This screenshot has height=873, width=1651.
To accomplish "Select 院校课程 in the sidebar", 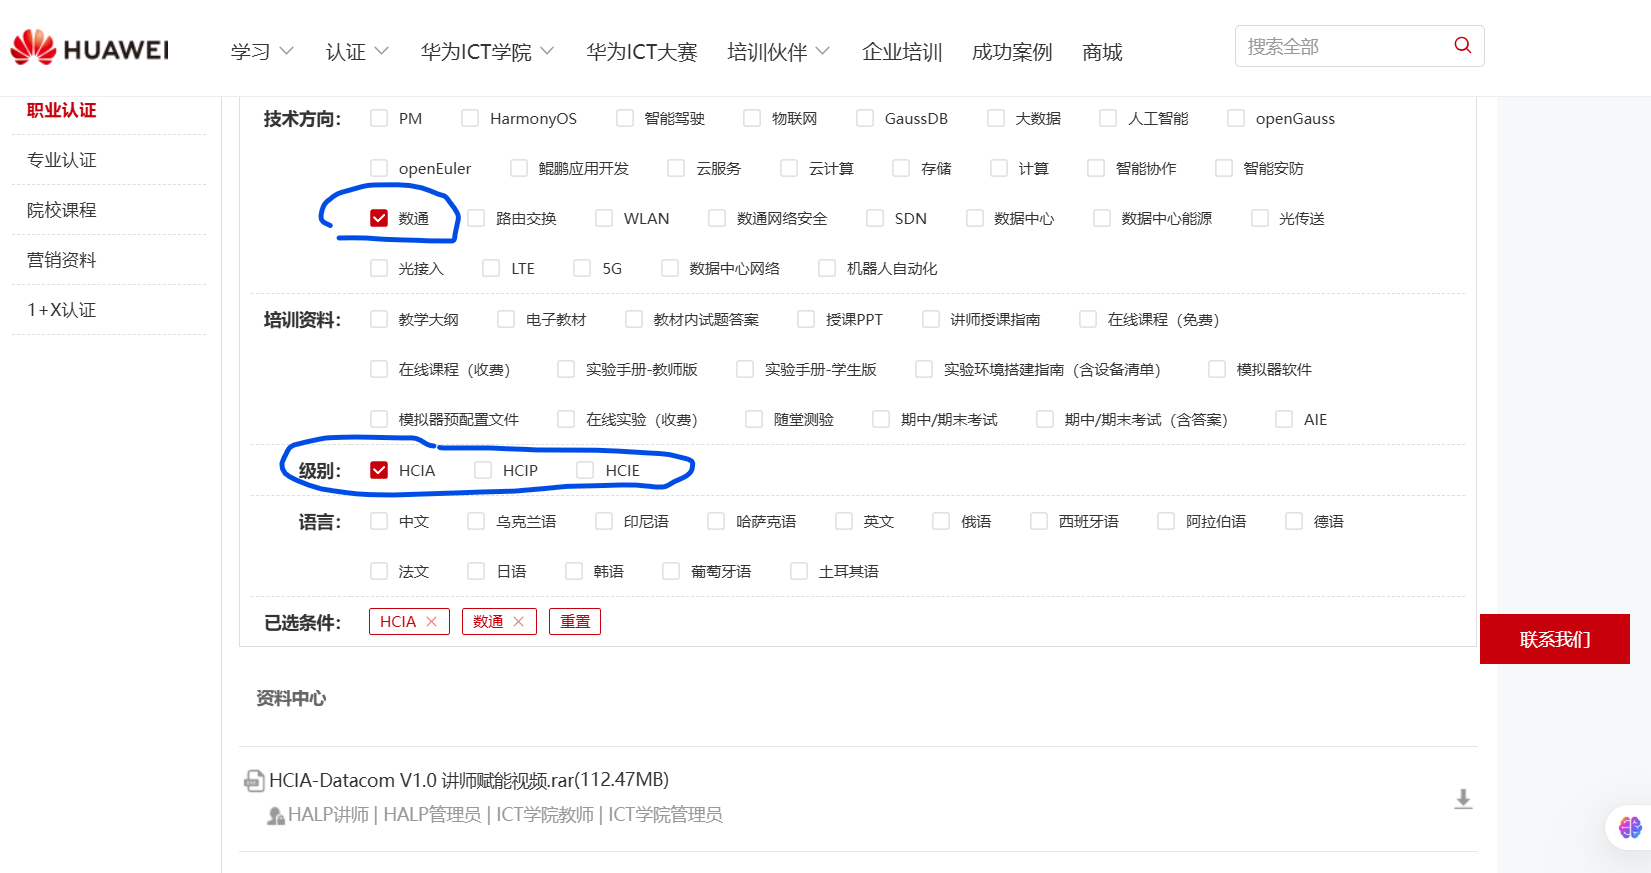I will click(62, 210).
